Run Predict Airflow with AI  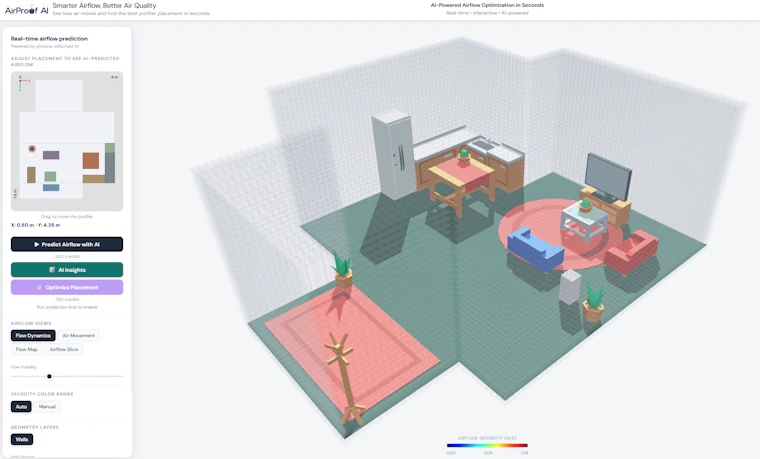pos(67,244)
